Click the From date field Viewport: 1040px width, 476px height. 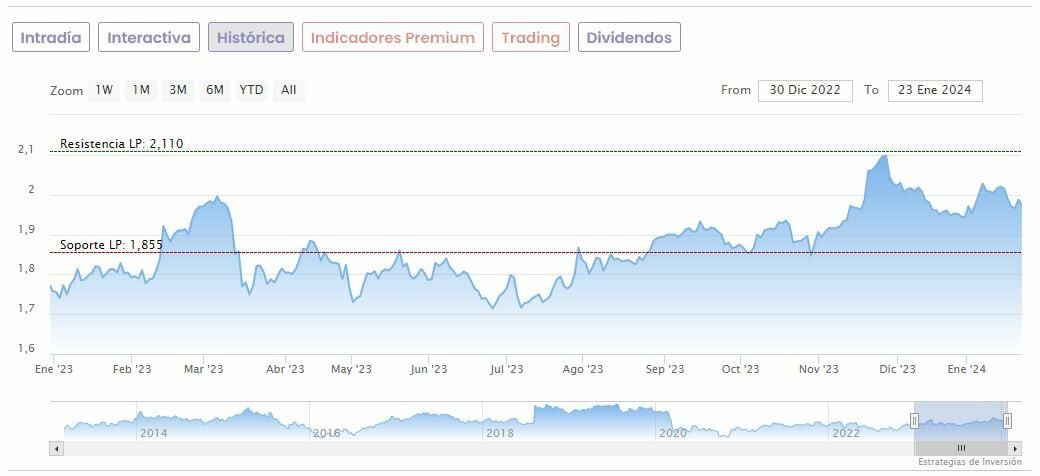point(805,90)
